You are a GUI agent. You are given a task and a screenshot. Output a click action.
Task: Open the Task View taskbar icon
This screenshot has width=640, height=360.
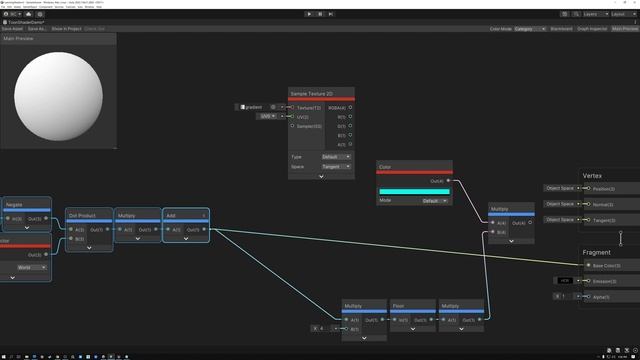18,357
